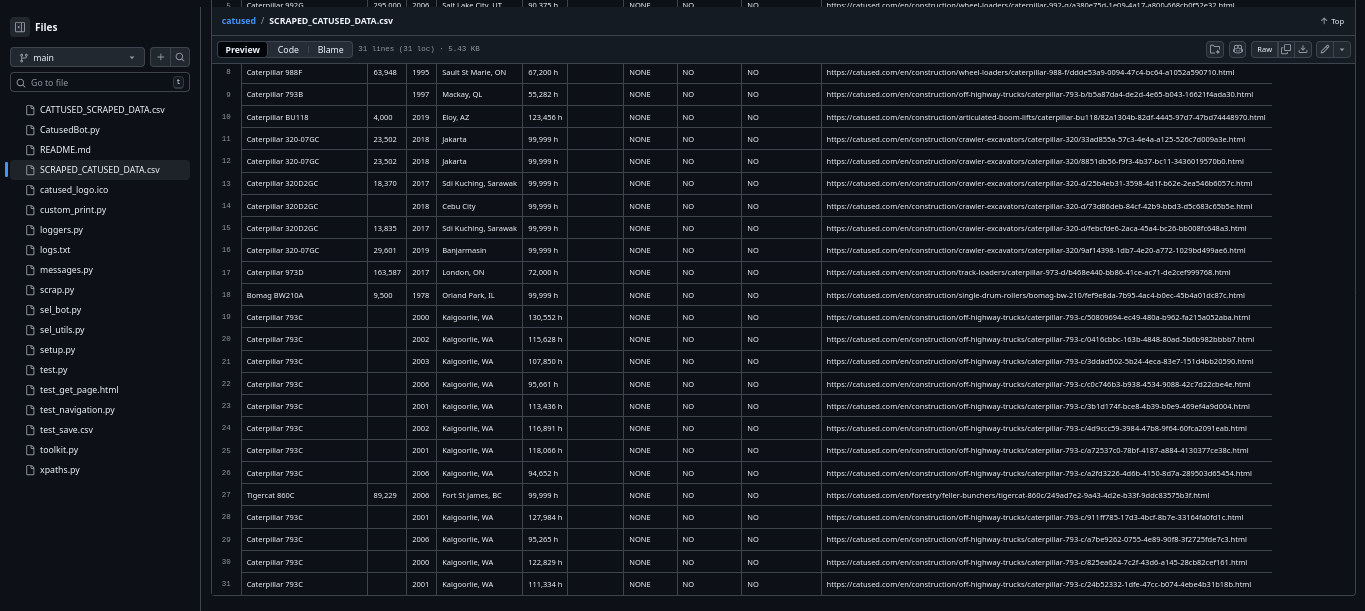This screenshot has width=1365, height=611.
Task: Open logs.txt from the file list
Action: pos(57,249)
